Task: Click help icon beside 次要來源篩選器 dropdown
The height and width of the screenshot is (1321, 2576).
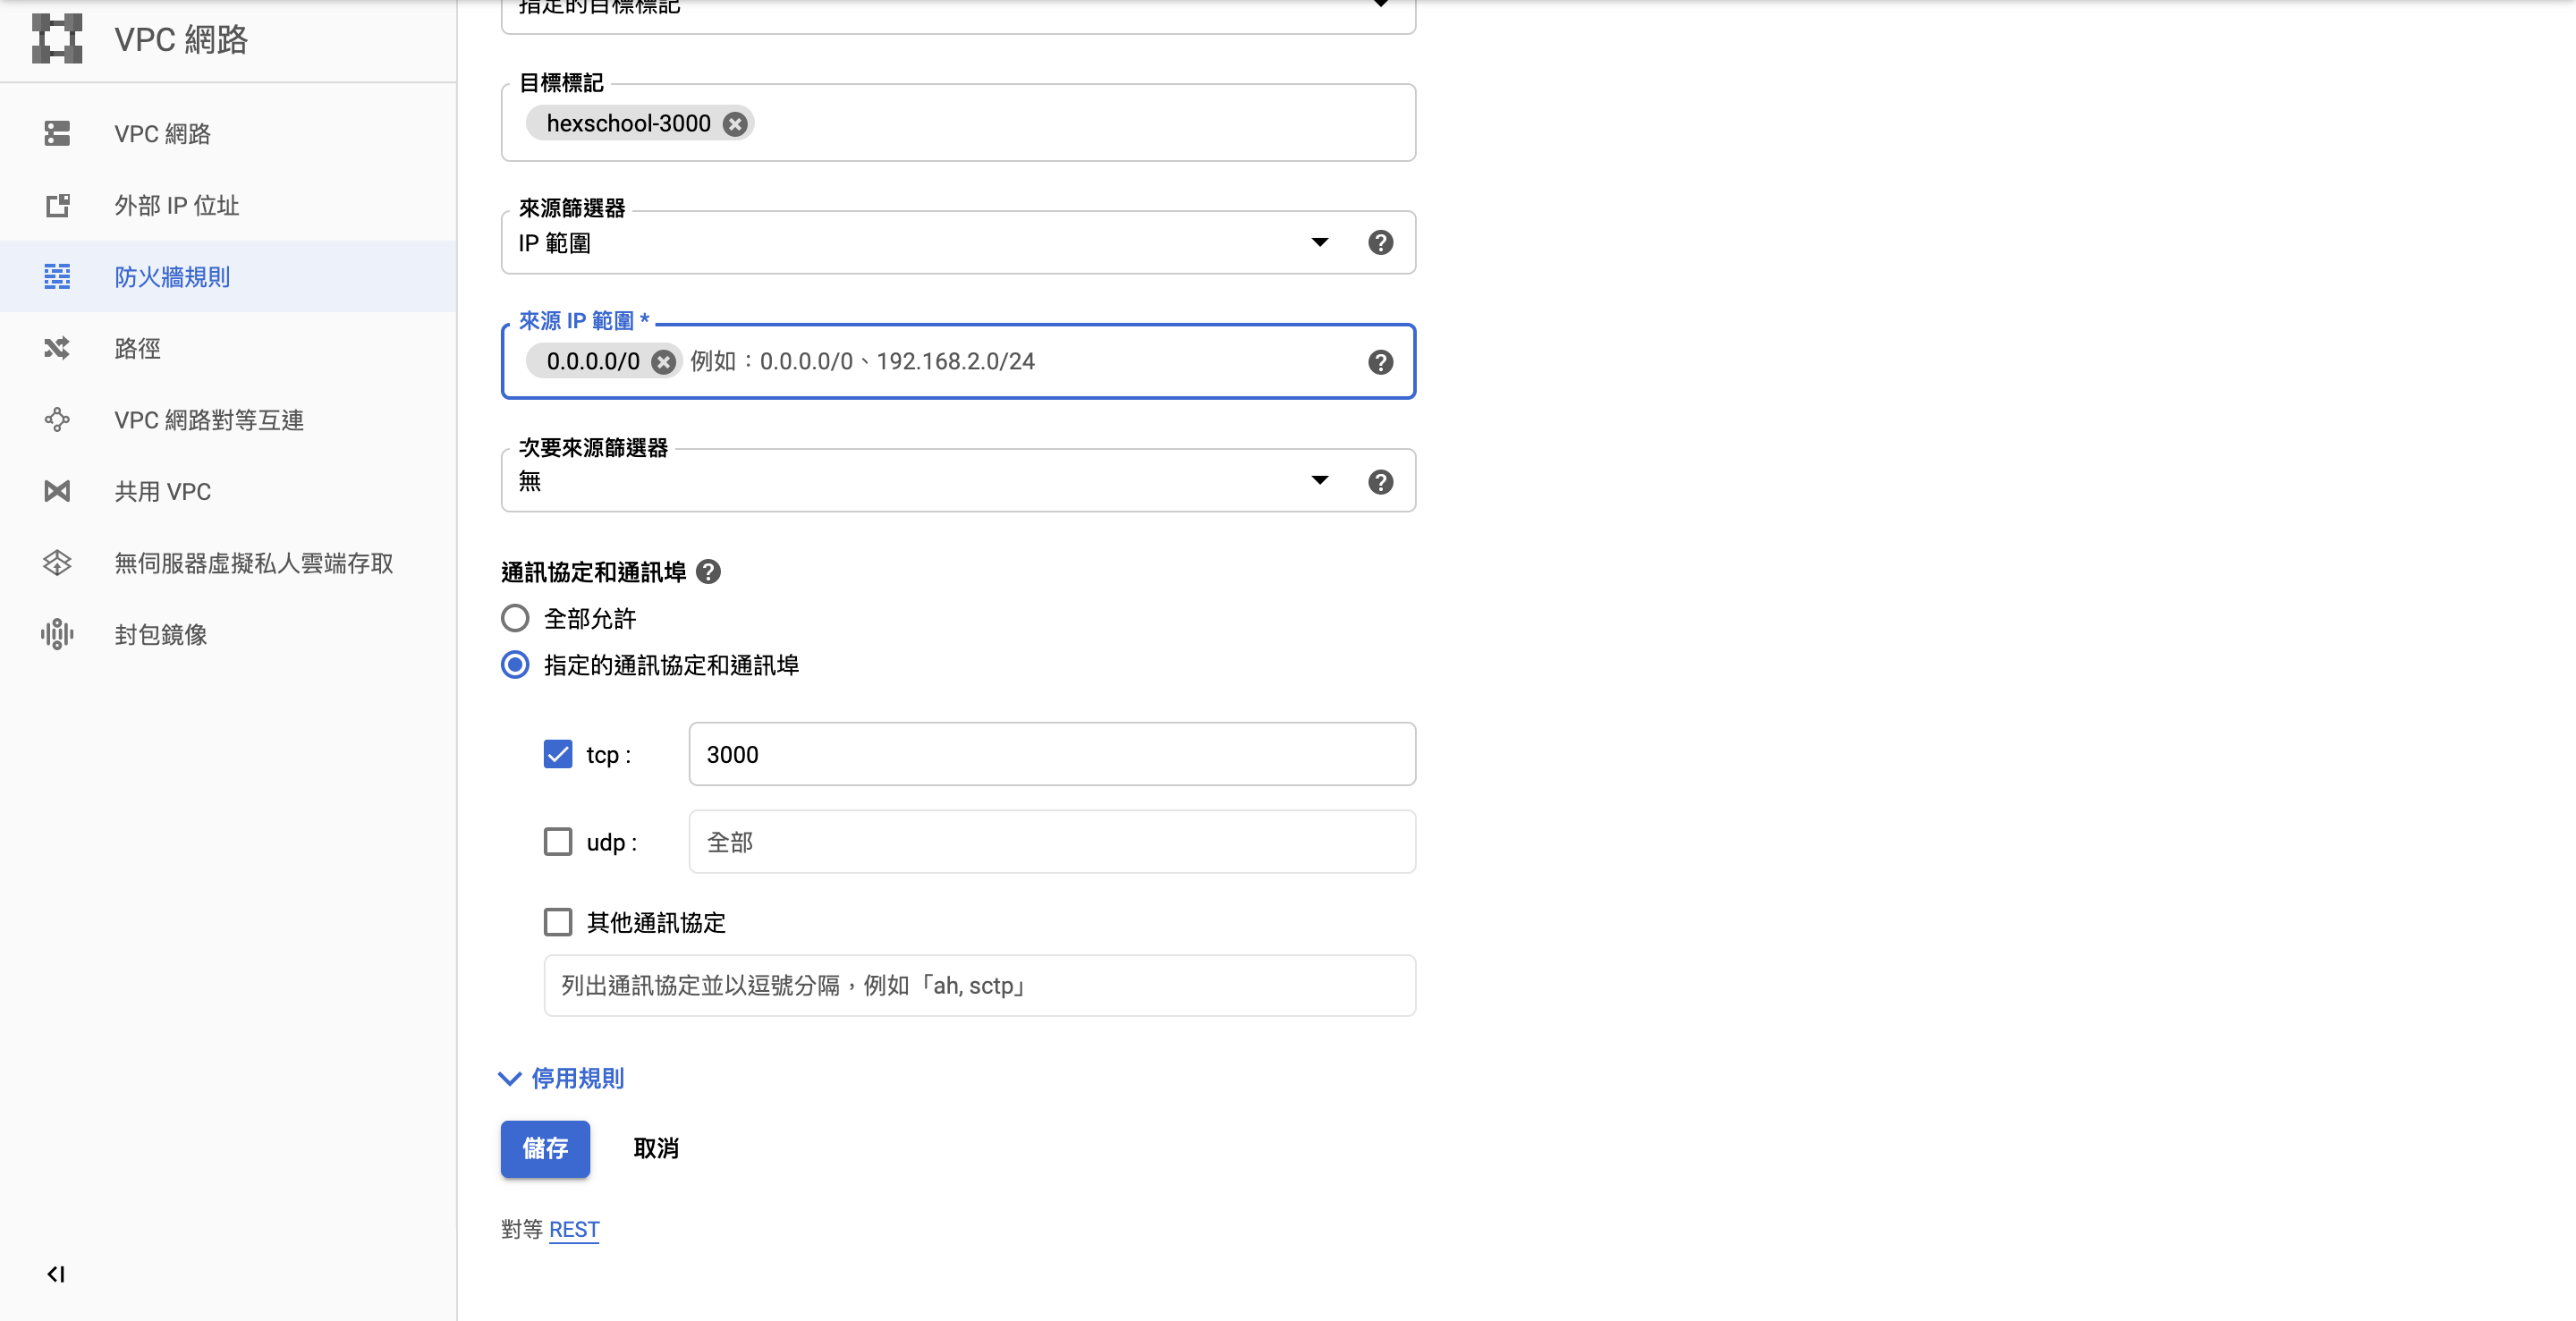Action: 1380,482
